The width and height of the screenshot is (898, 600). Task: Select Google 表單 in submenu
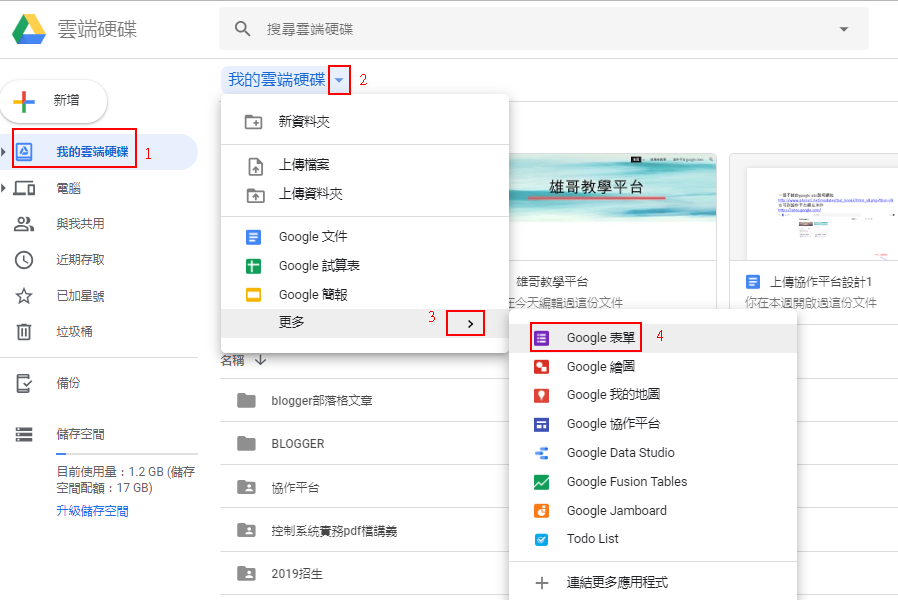point(653,338)
